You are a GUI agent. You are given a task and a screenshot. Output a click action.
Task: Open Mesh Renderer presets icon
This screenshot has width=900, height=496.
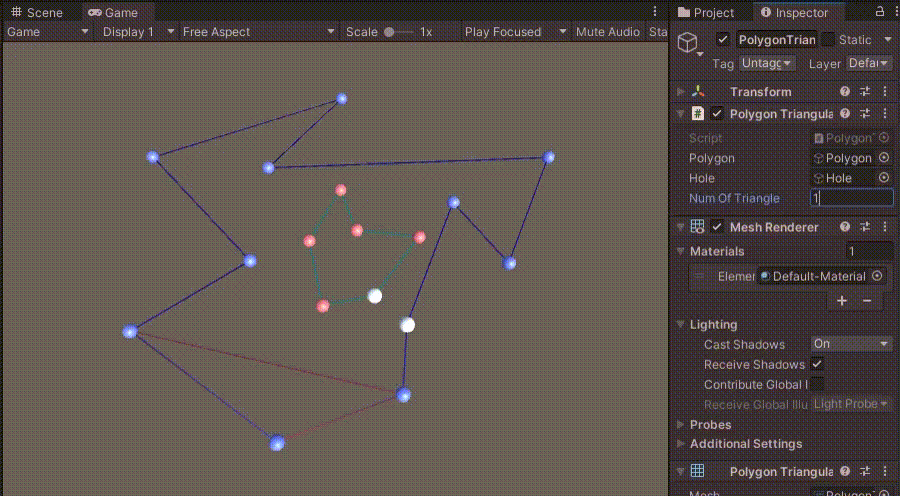click(x=865, y=227)
